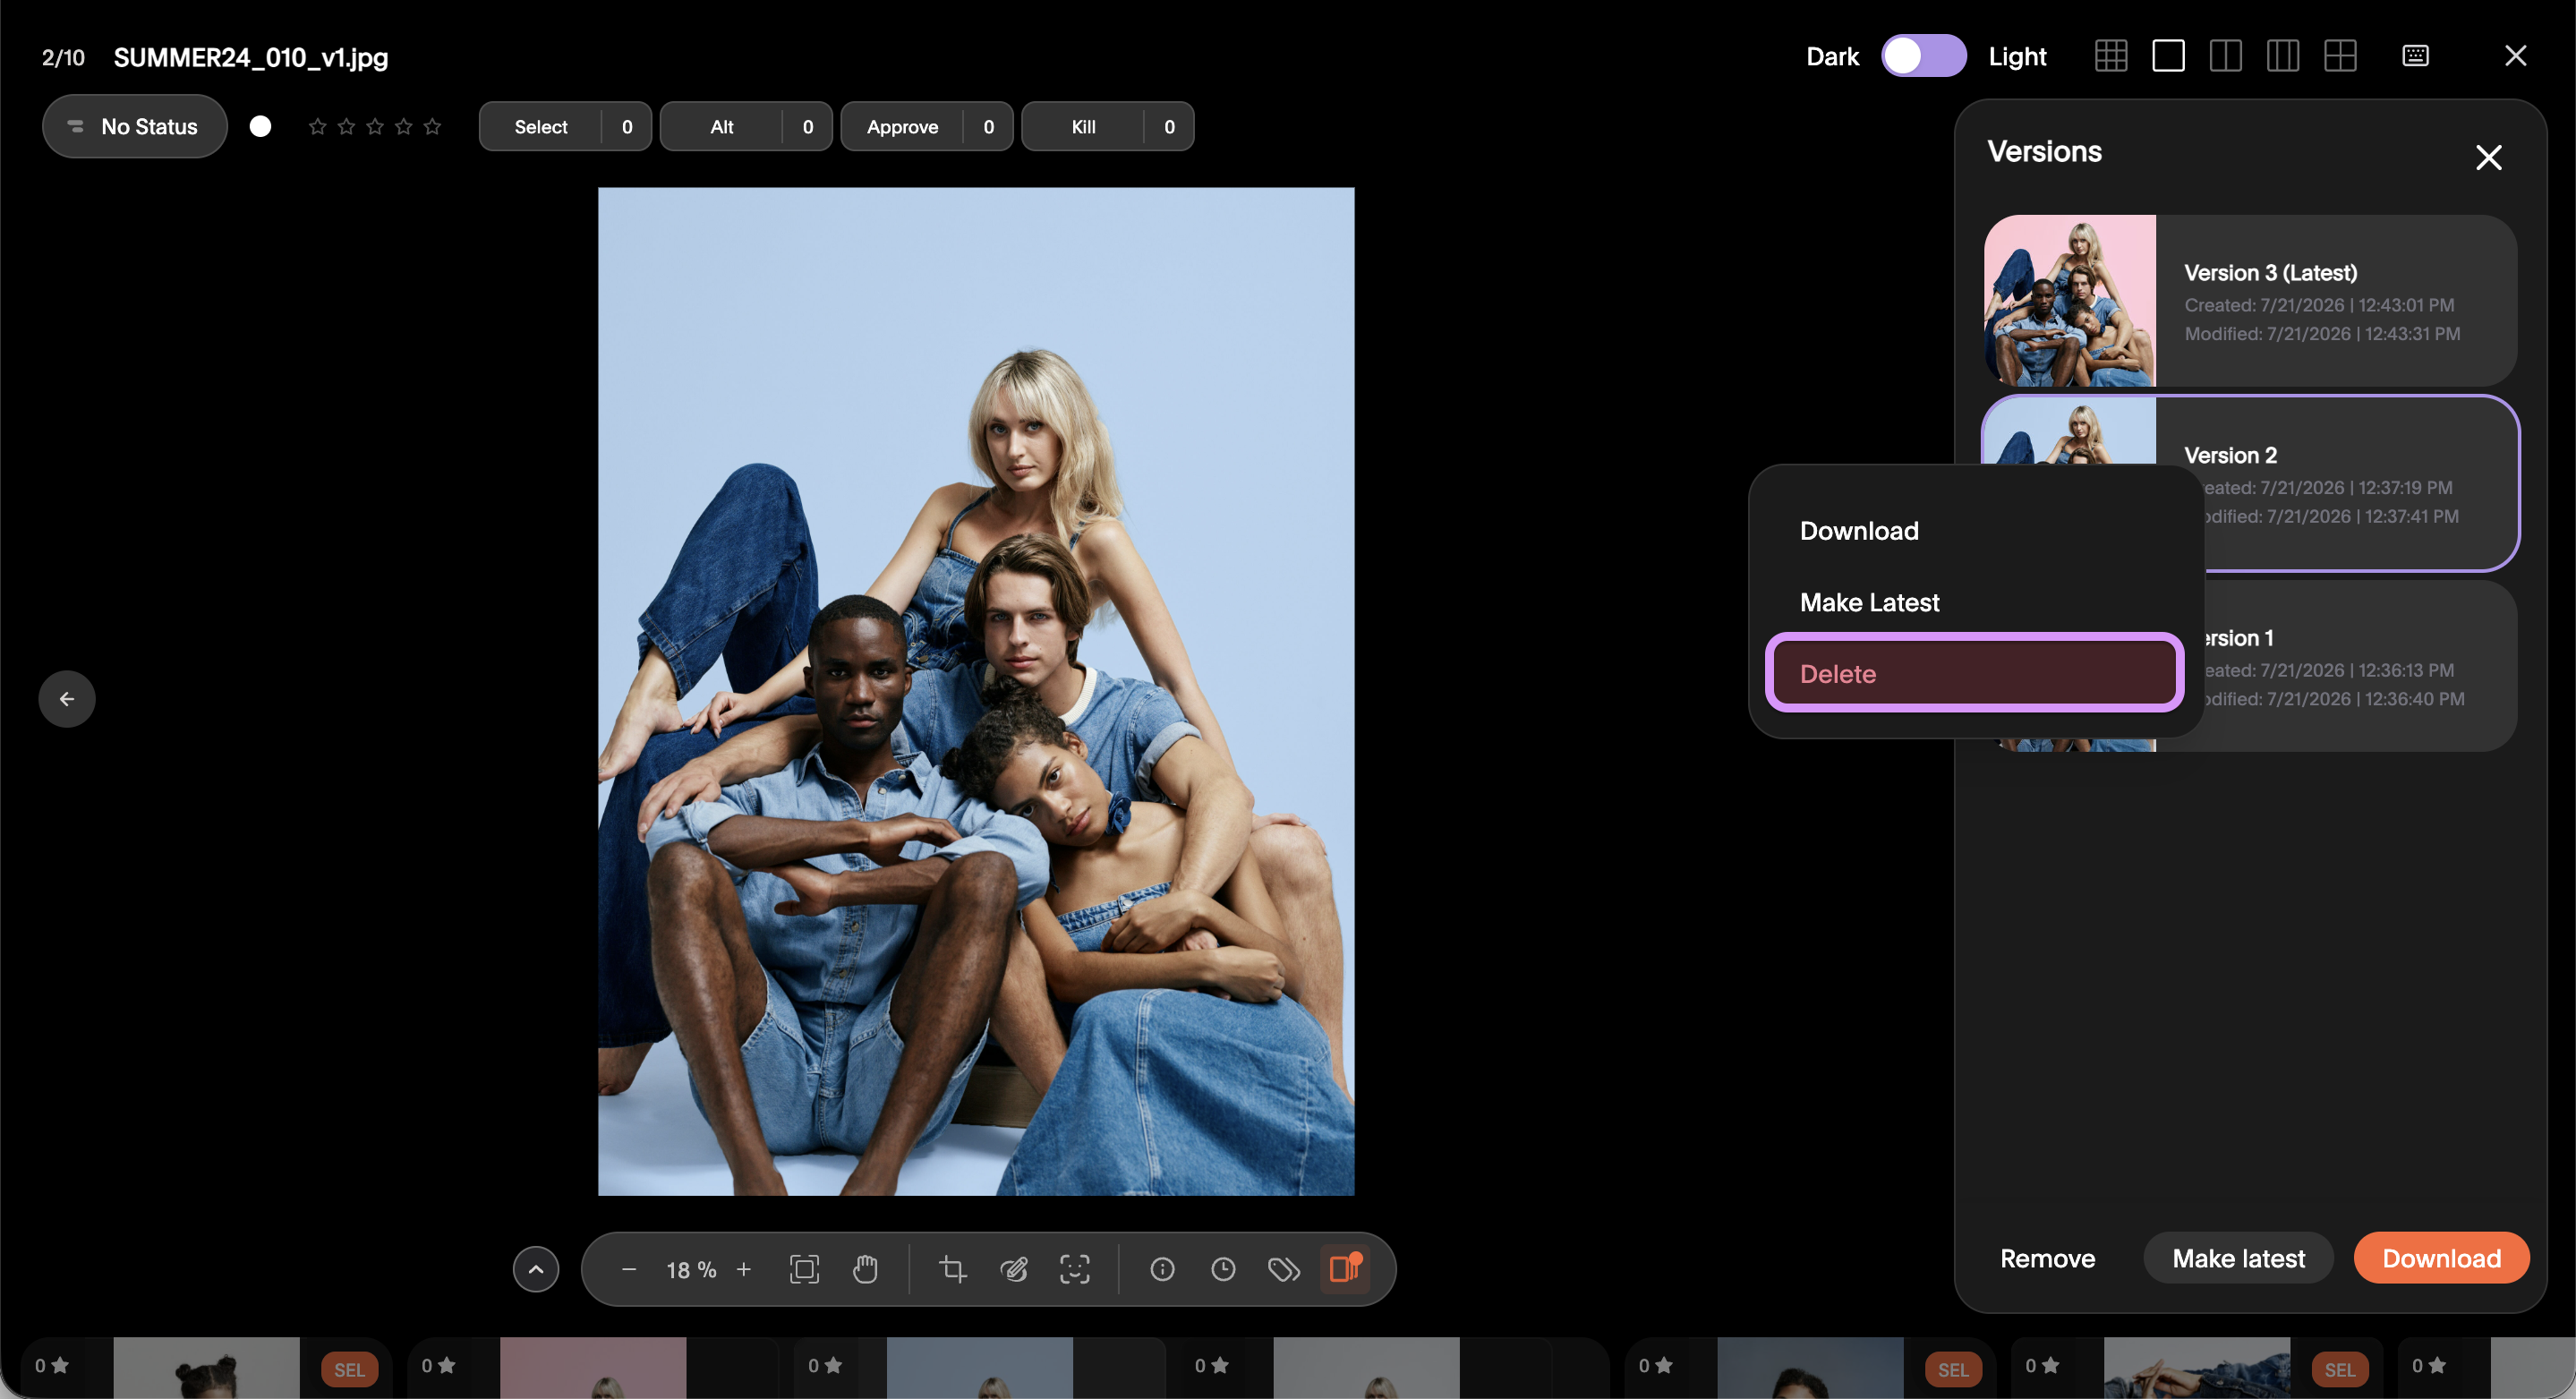This screenshot has width=2576, height=1399.
Task: Click the orange Download button
Action: 2441,1258
